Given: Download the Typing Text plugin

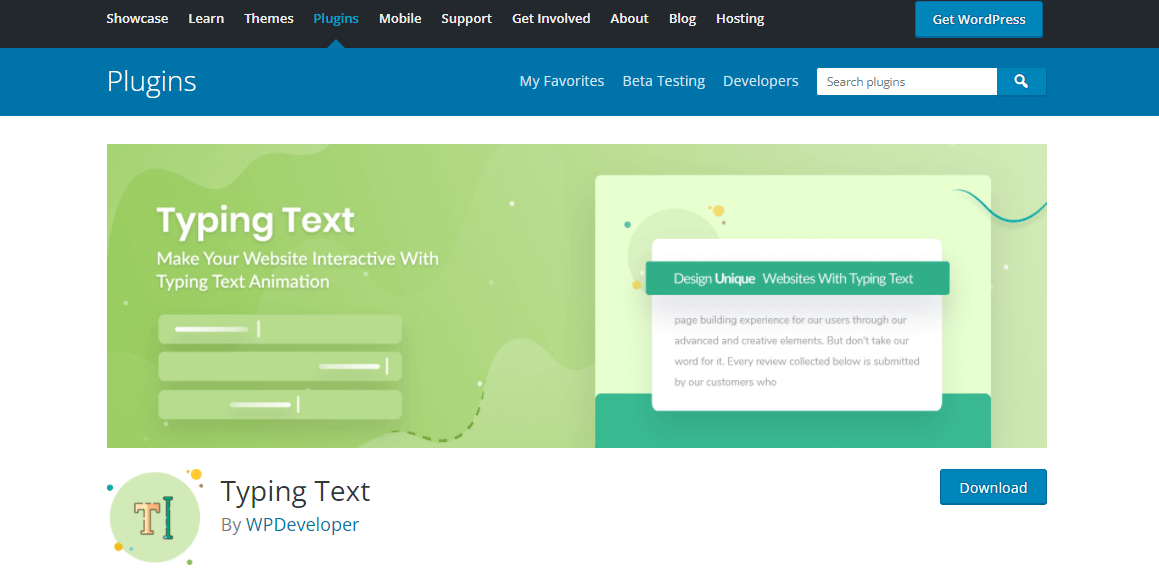Looking at the screenshot, I should (x=992, y=487).
